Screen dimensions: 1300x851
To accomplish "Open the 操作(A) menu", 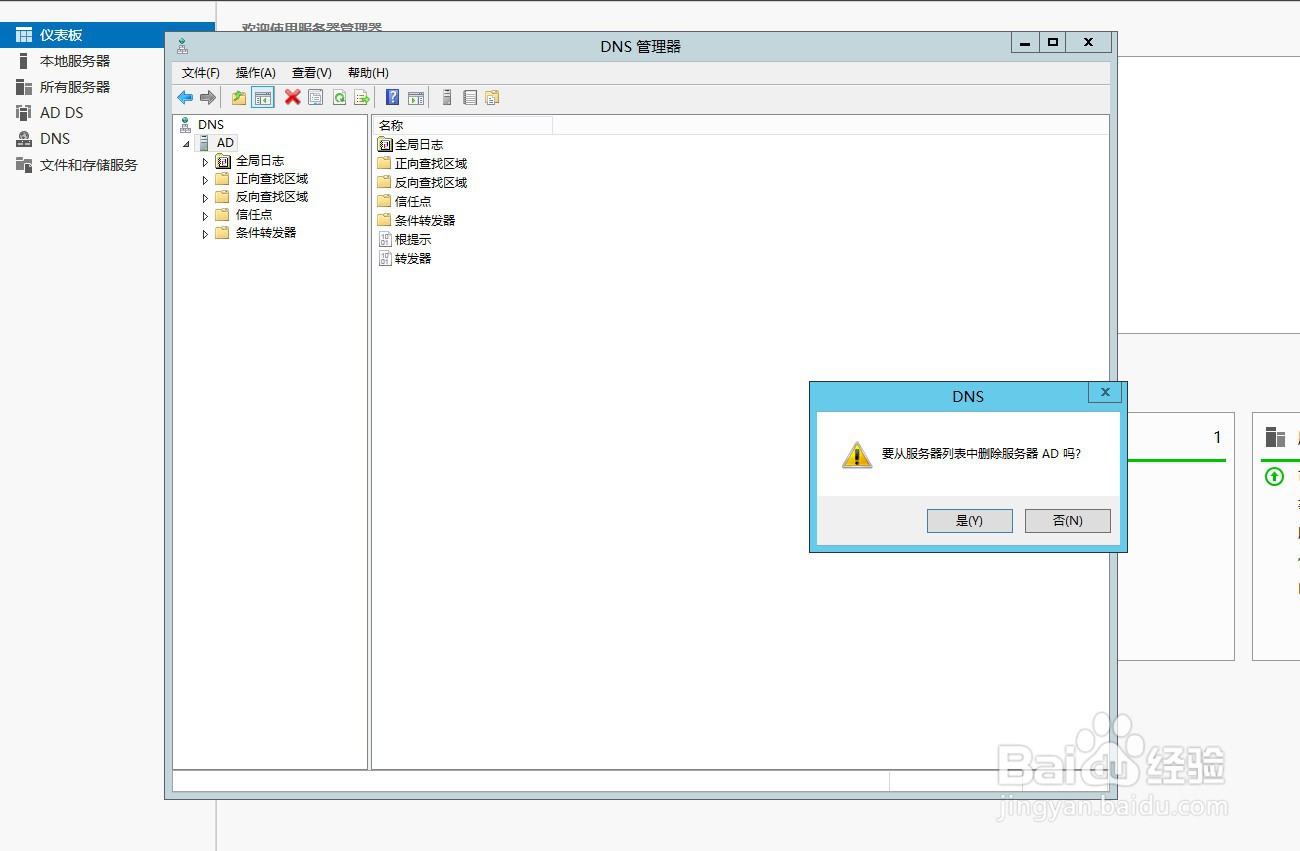I will click(256, 73).
